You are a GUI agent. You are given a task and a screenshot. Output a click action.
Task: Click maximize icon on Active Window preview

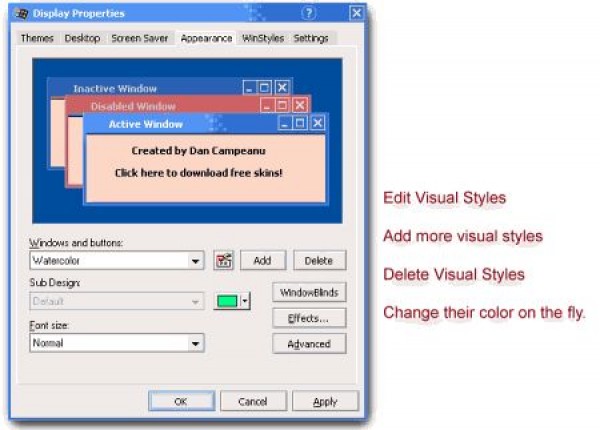click(300, 123)
